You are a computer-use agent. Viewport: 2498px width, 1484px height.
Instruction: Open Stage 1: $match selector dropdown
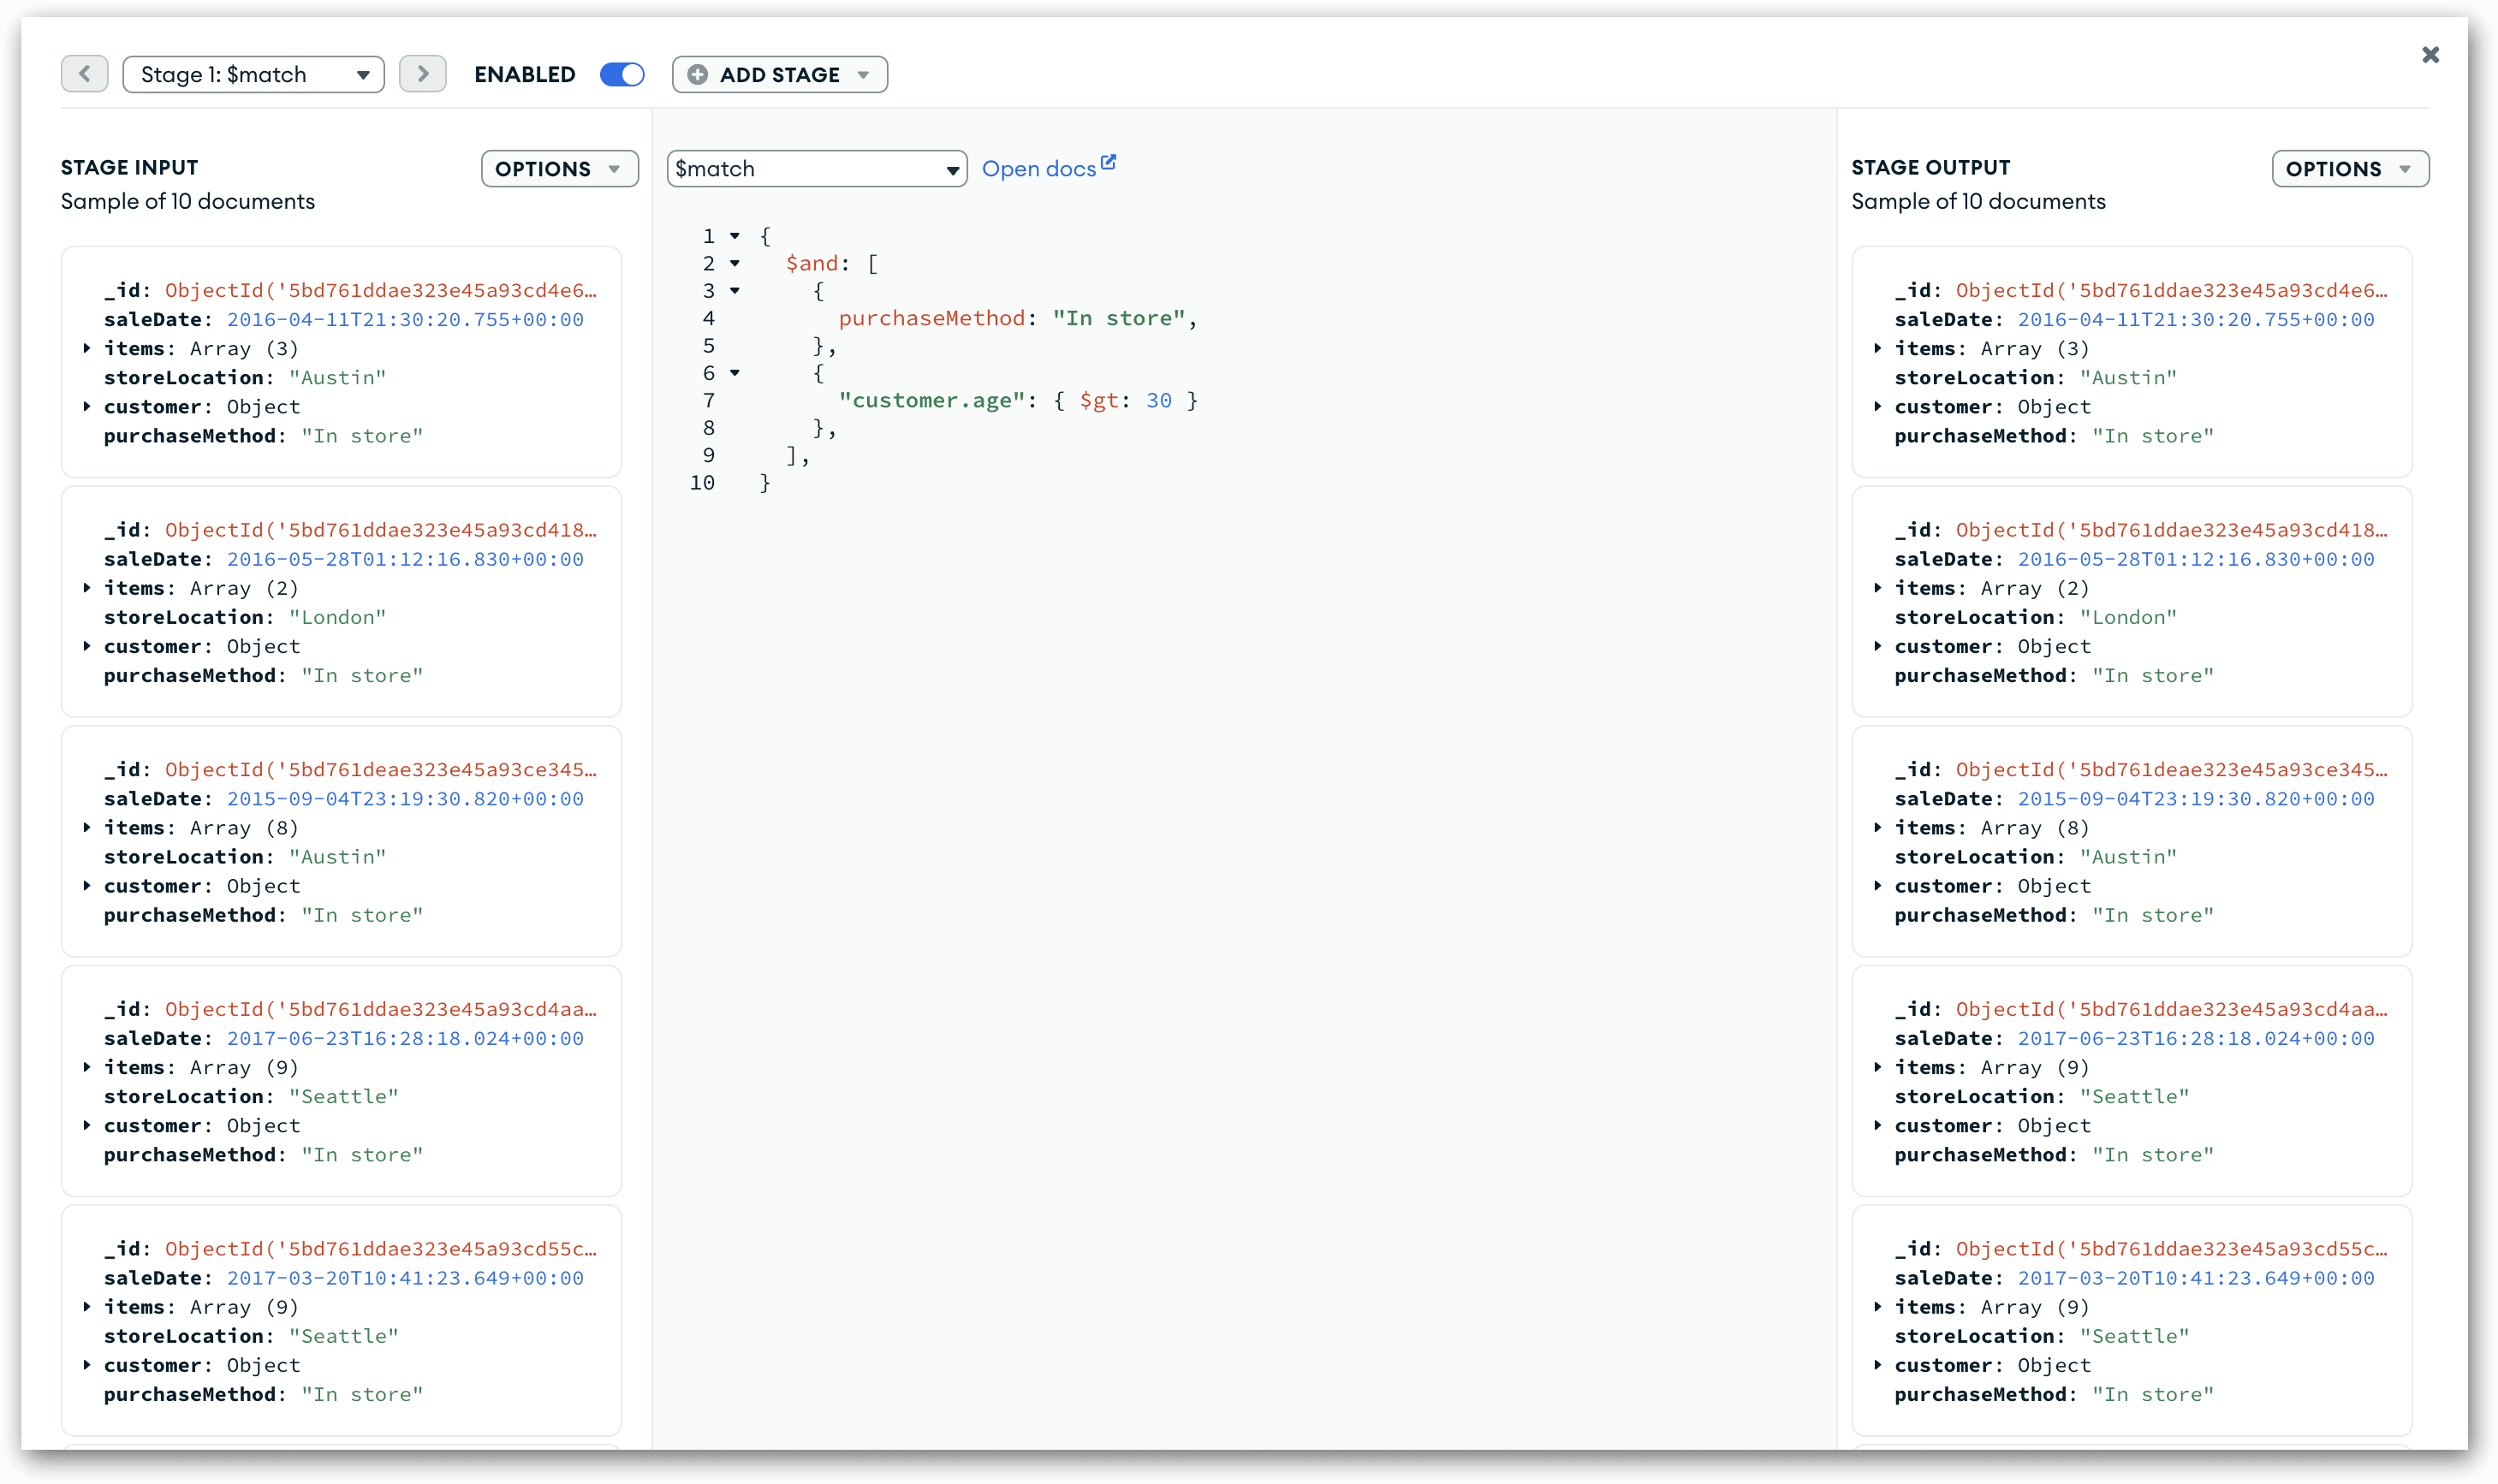[253, 75]
